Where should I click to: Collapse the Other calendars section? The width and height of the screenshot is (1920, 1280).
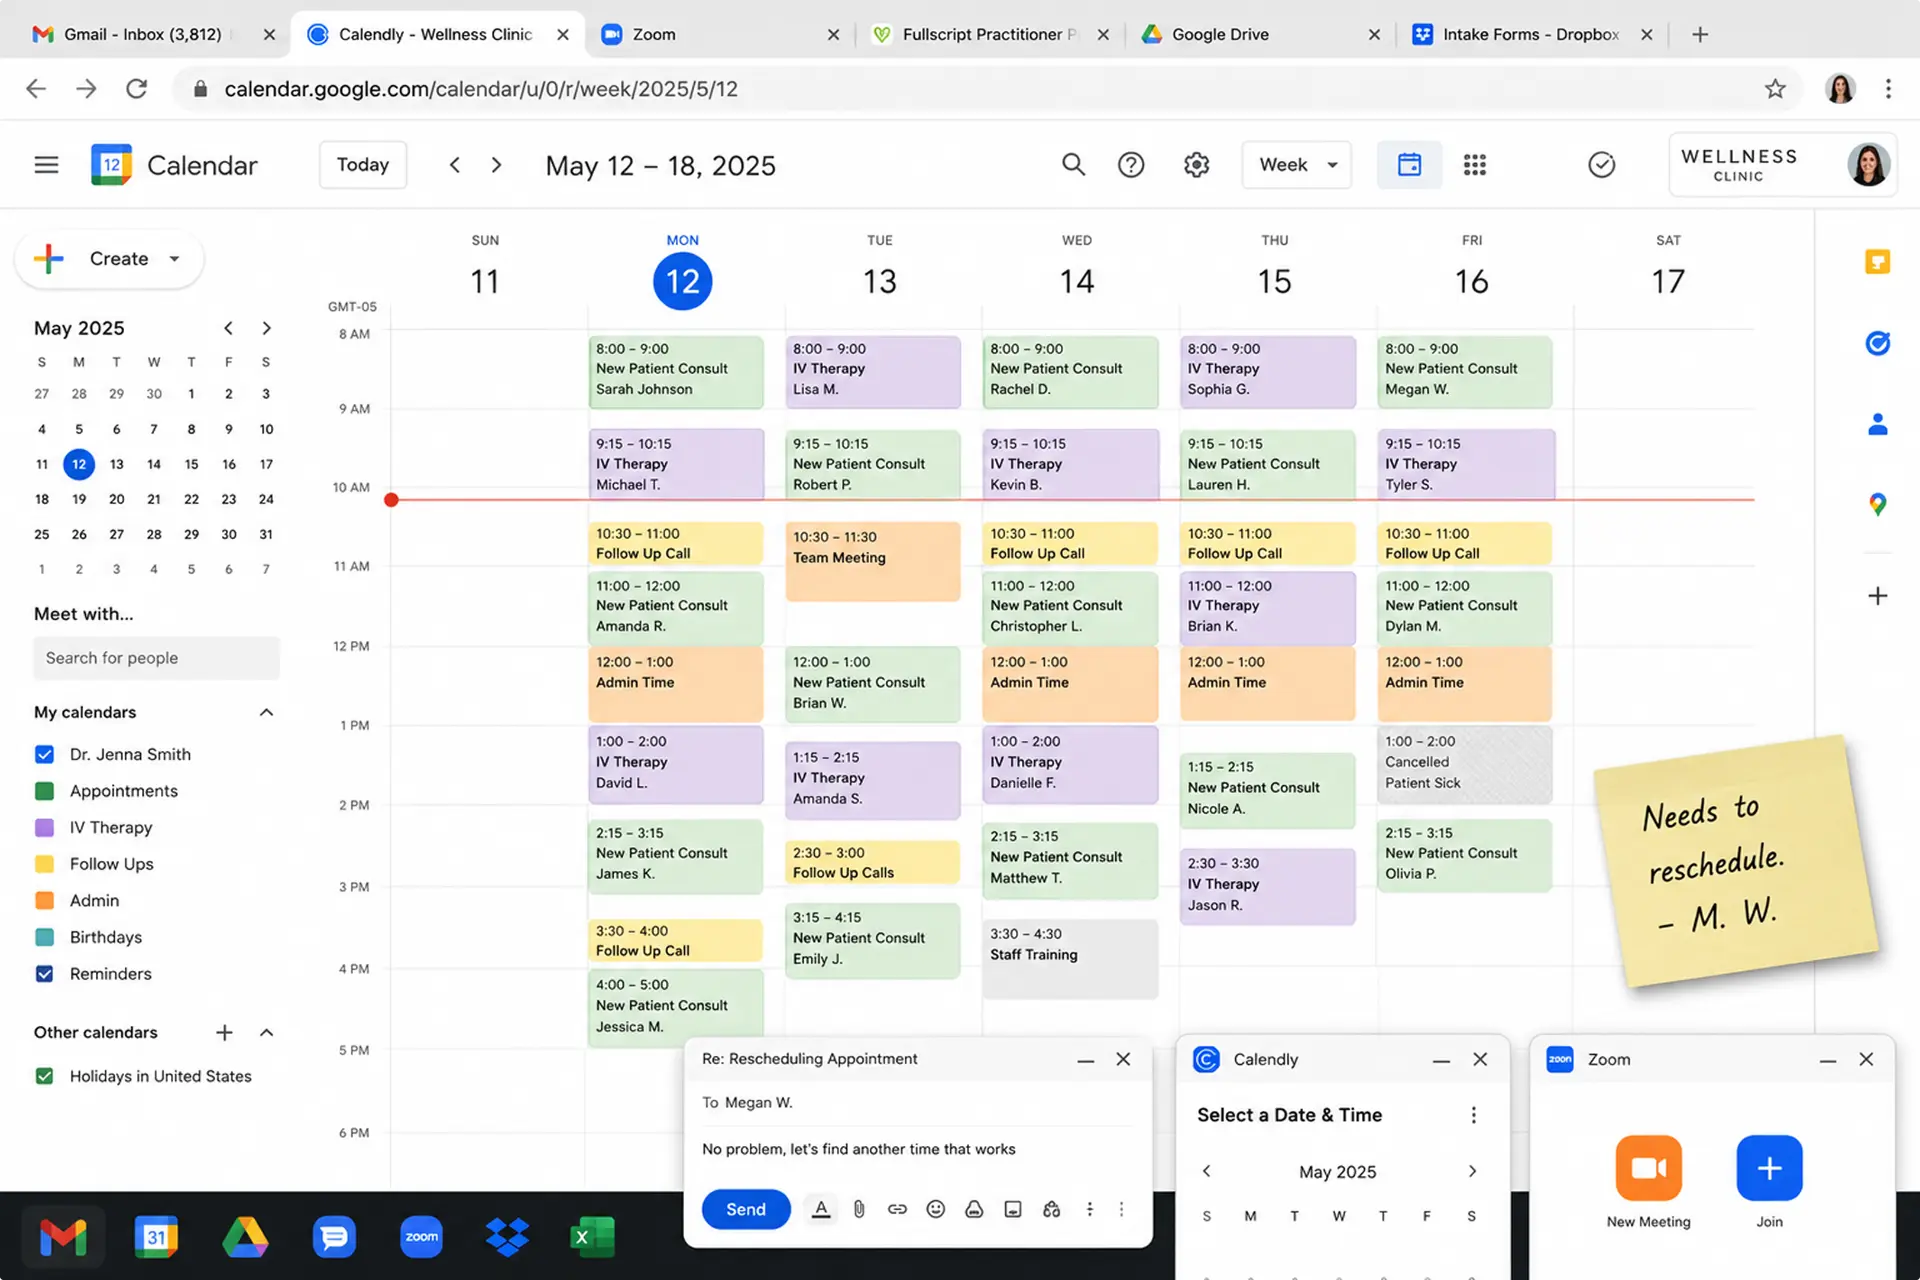(x=266, y=1032)
